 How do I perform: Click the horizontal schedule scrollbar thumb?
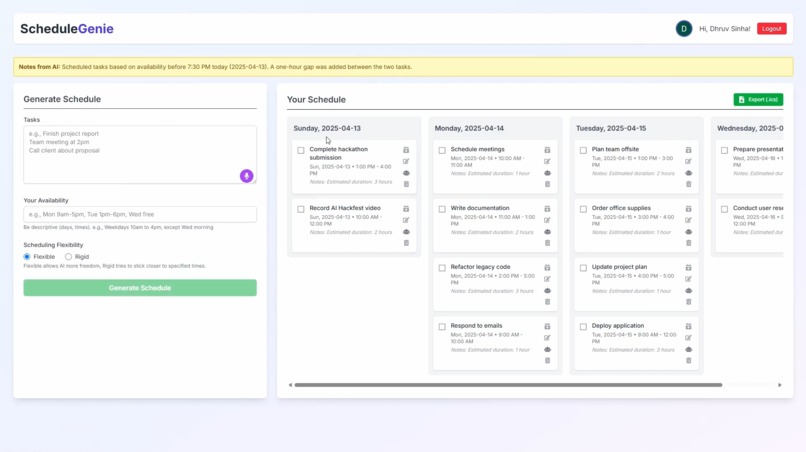pyautogui.click(x=508, y=385)
